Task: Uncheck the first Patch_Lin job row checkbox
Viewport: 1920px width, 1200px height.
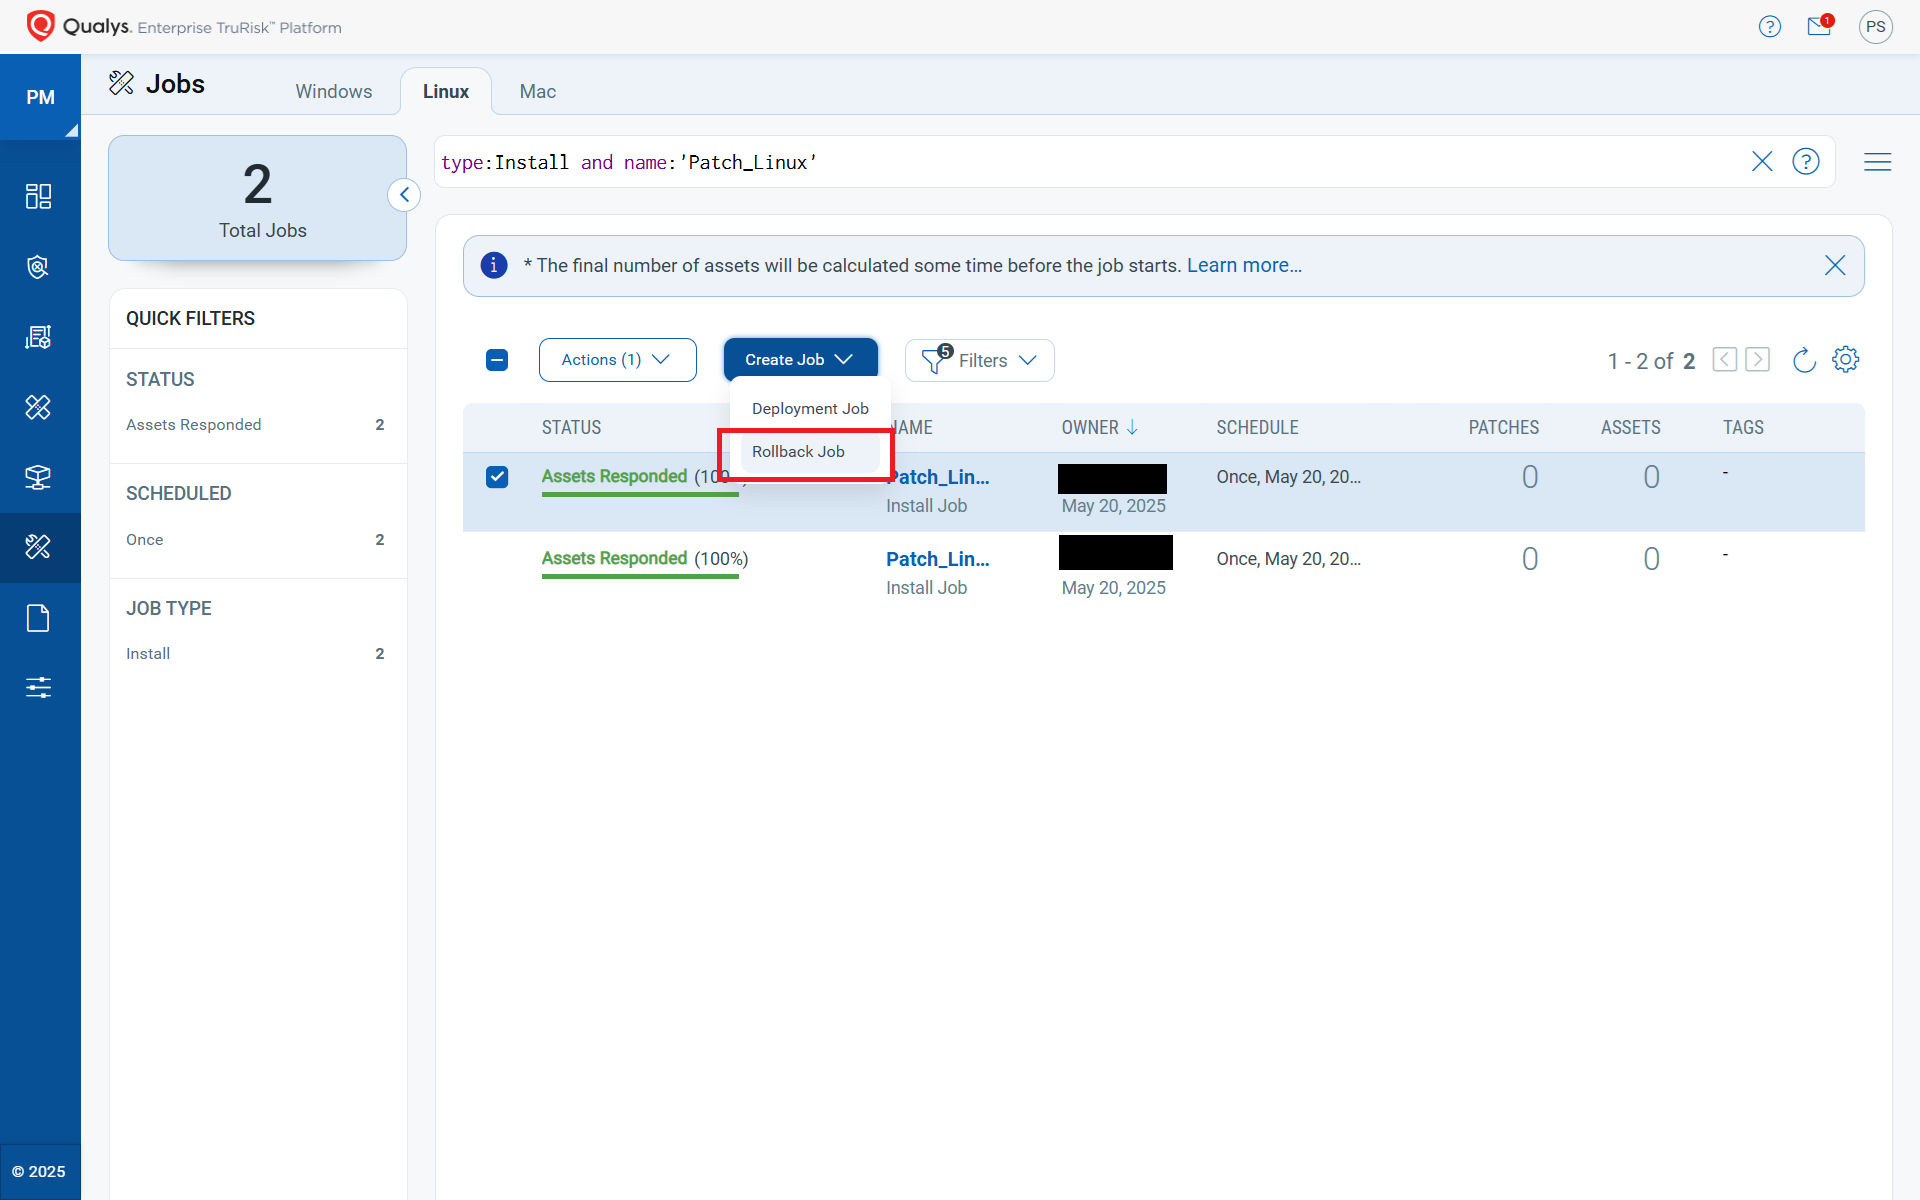Action: click(497, 477)
